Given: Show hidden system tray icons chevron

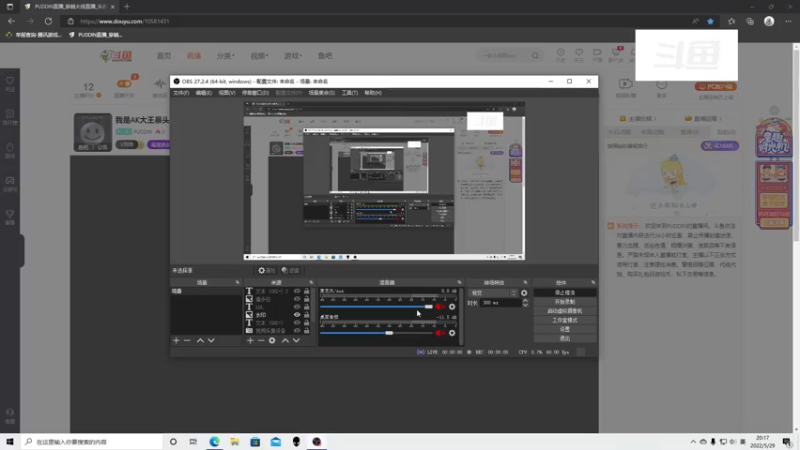Looking at the screenshot, I should click(693, 442).
